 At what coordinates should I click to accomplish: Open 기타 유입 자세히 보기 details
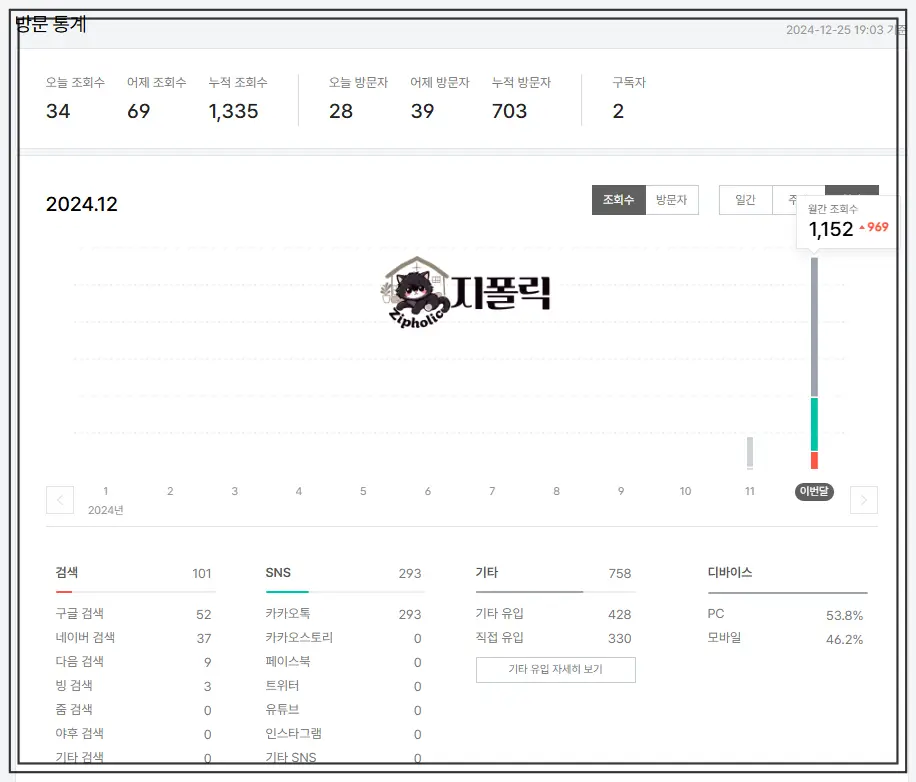pyautogui.click(x=555, y=670)
